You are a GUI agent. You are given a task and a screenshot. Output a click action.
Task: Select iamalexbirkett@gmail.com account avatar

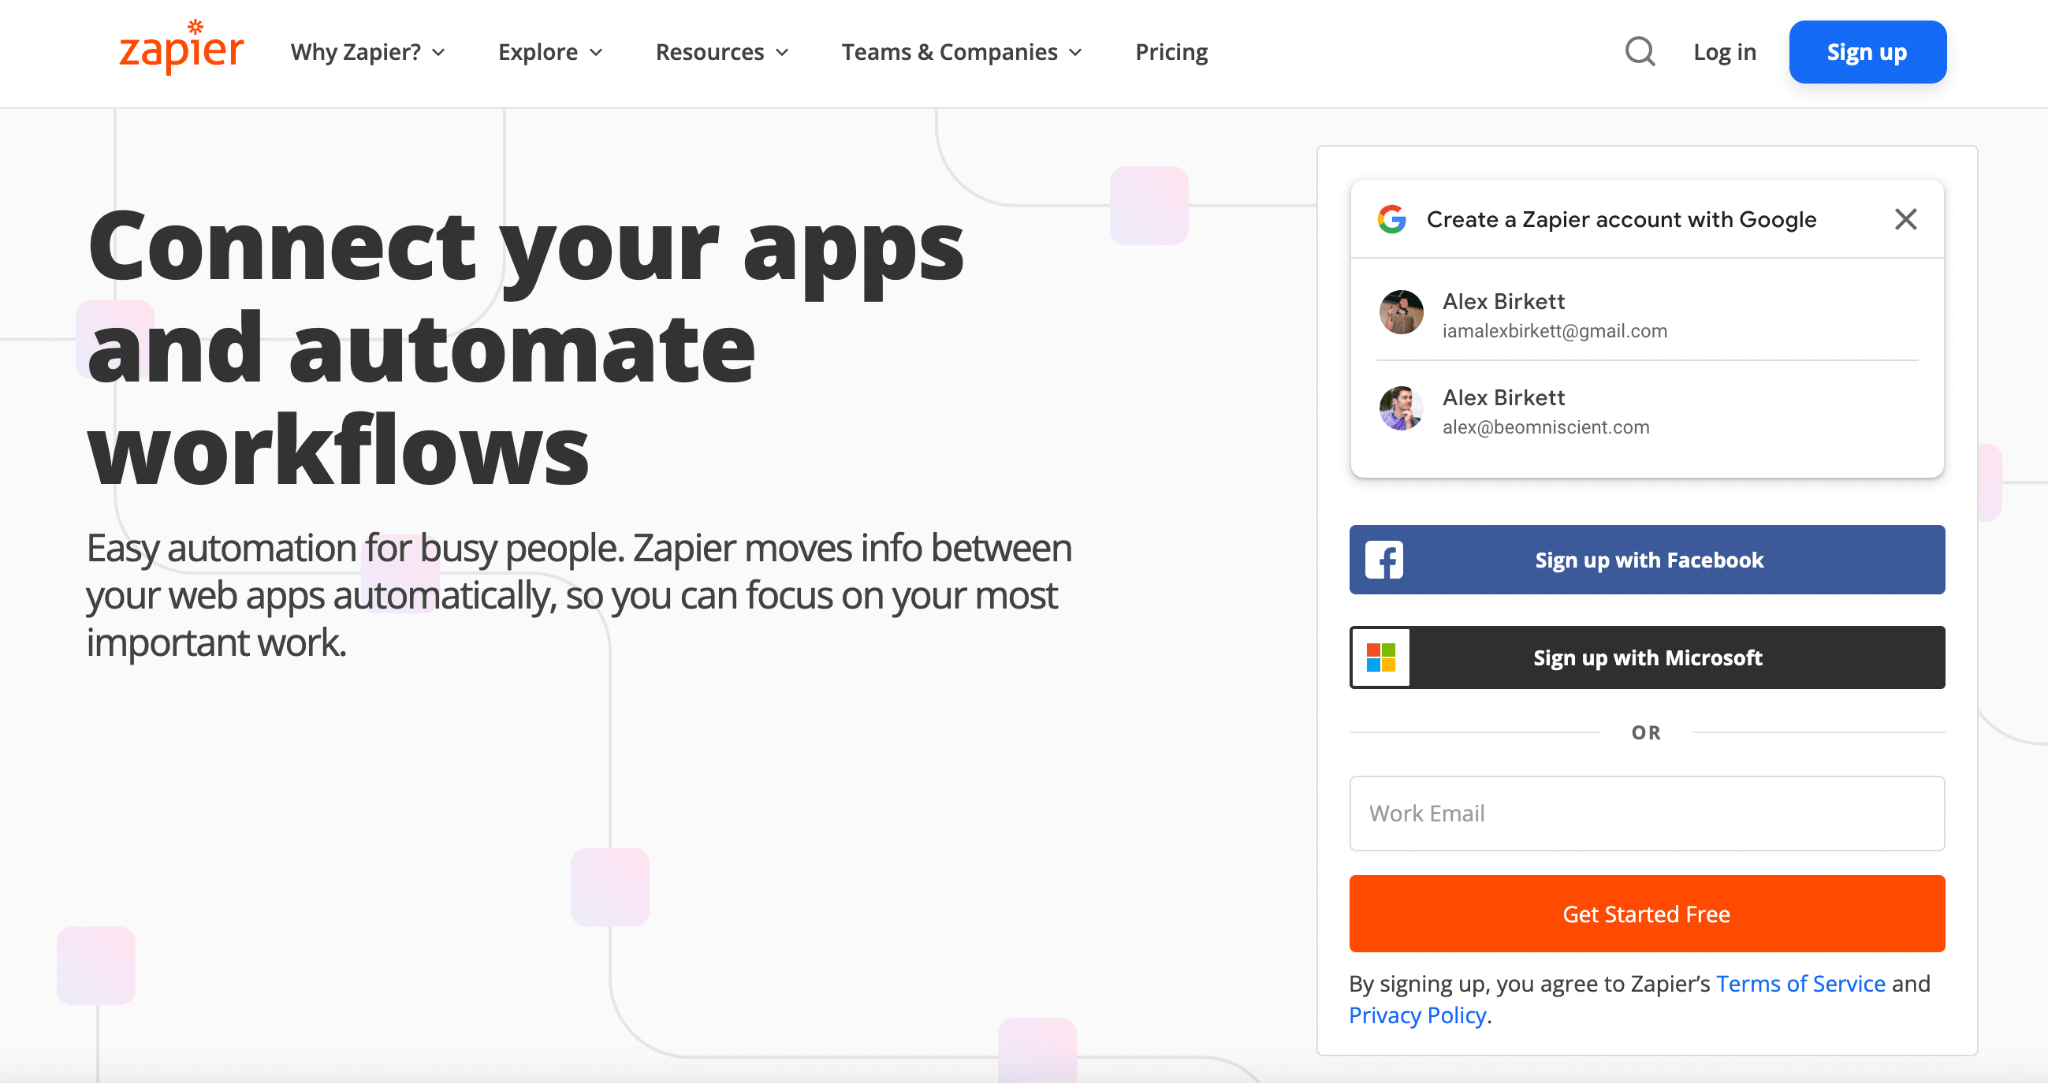click(x=1401, y=313)
